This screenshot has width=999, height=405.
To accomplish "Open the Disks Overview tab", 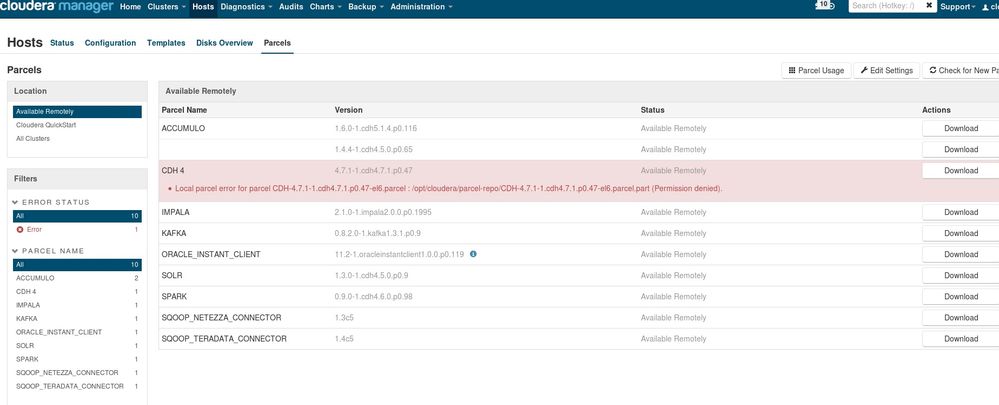I will [224, 43].
